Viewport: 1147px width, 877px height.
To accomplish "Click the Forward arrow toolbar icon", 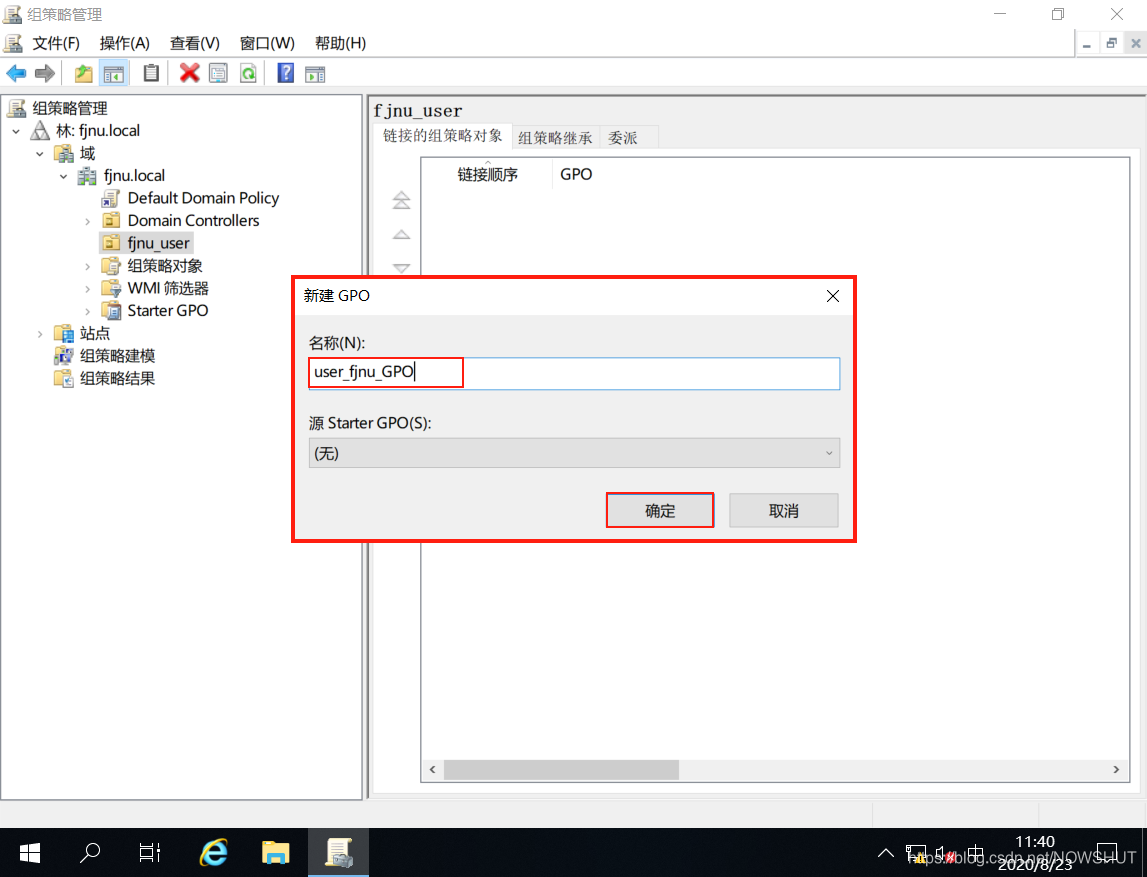I will pyautogui.click(x=45, y=73).
